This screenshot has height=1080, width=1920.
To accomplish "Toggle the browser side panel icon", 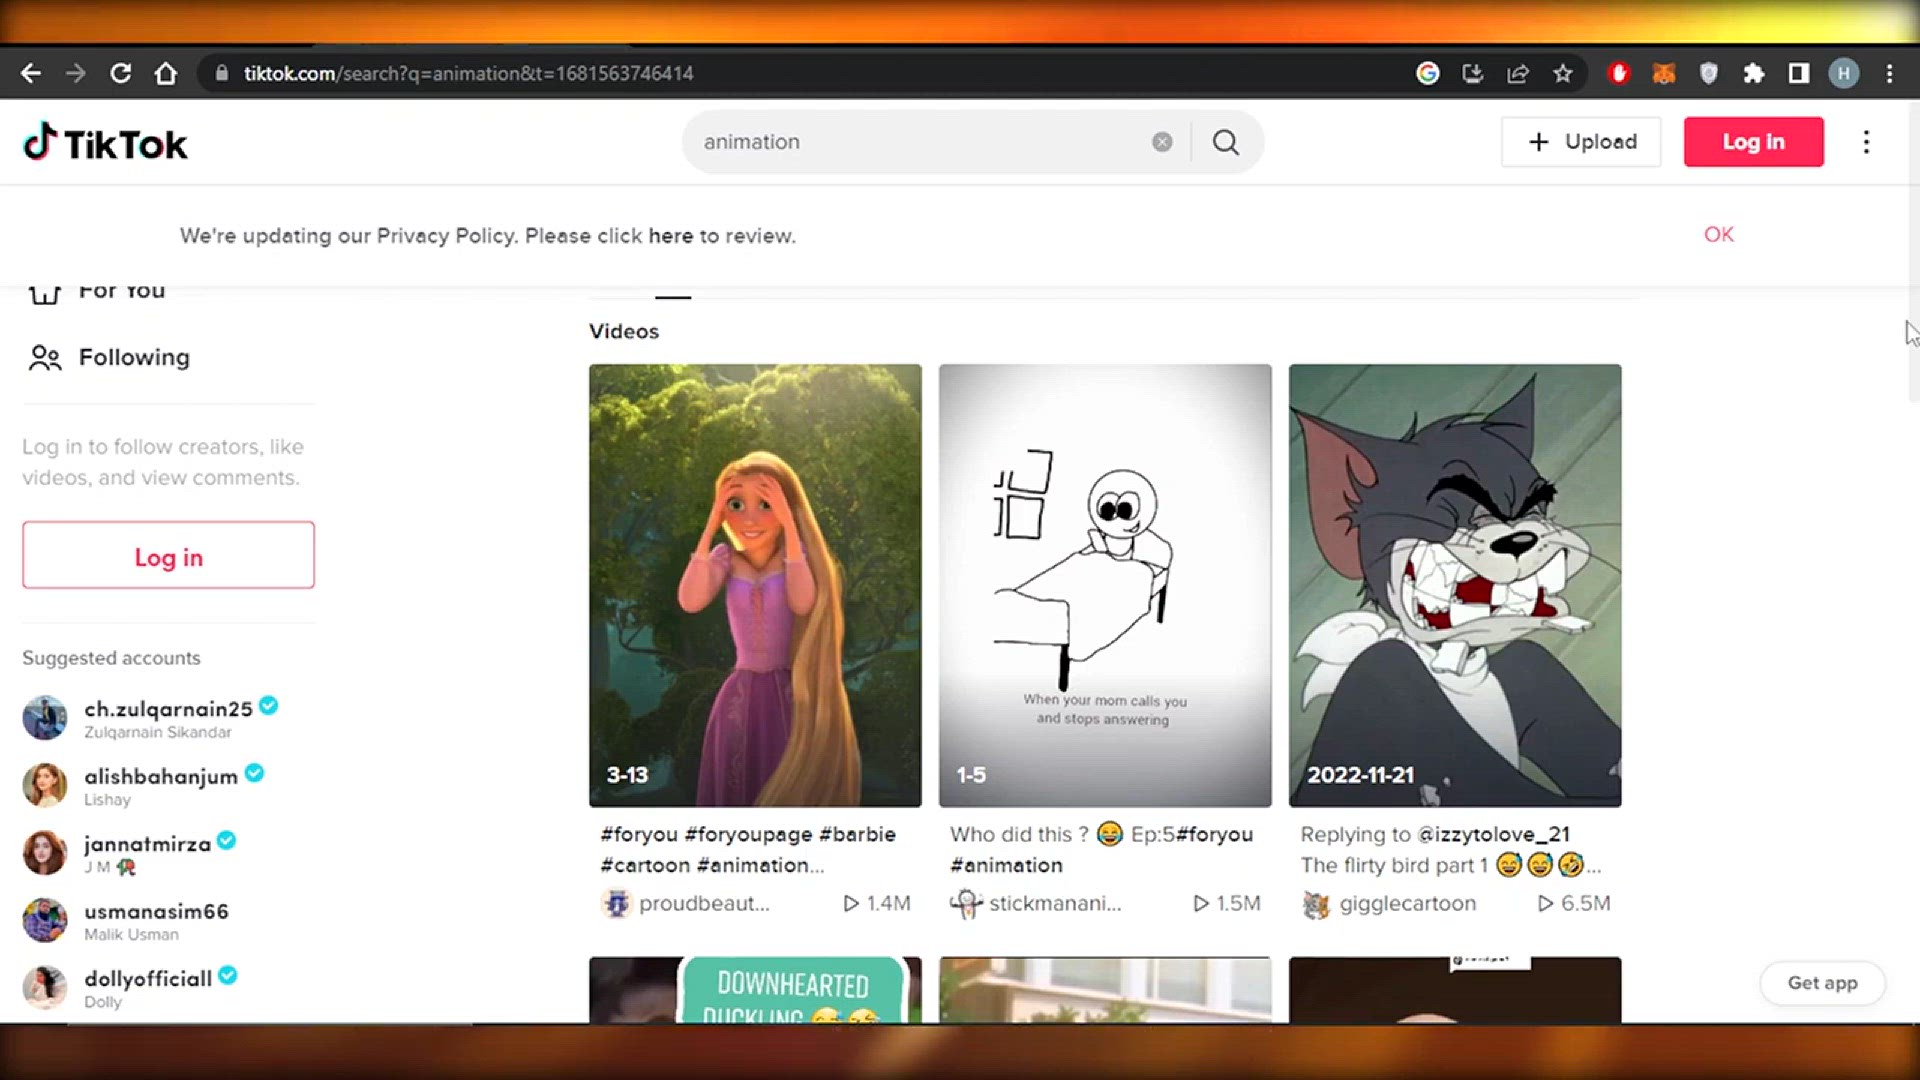I will tap(1799, 73).
